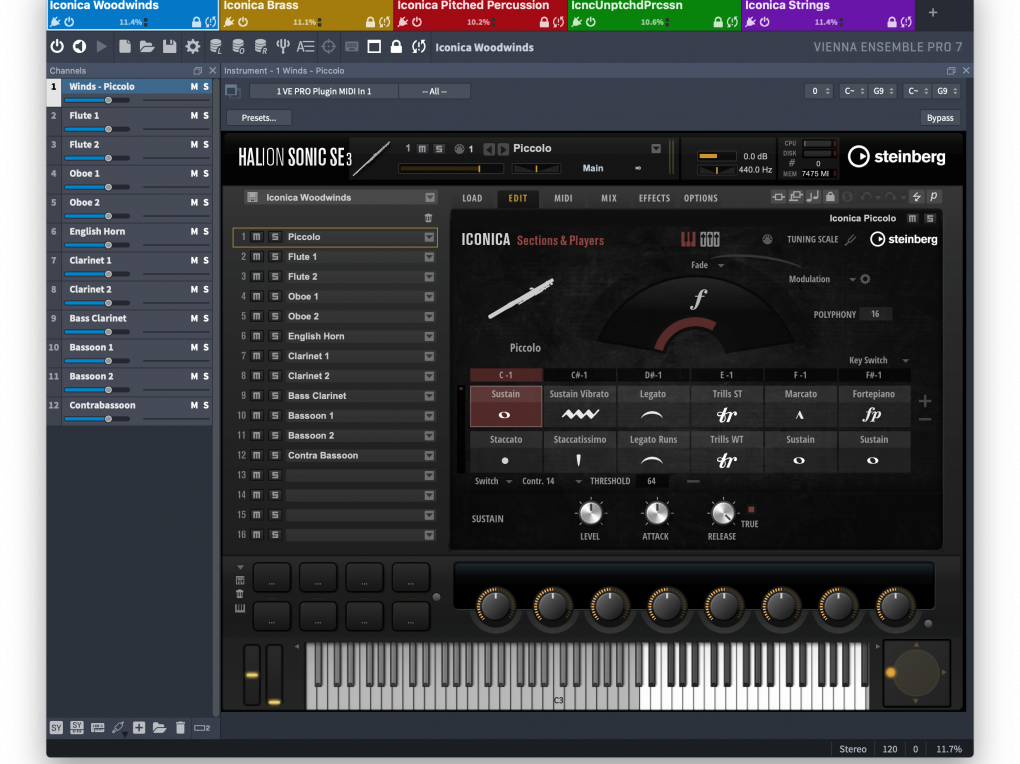Click the Presets... button
The image size is (1020, 764).
tap(259, 118)
